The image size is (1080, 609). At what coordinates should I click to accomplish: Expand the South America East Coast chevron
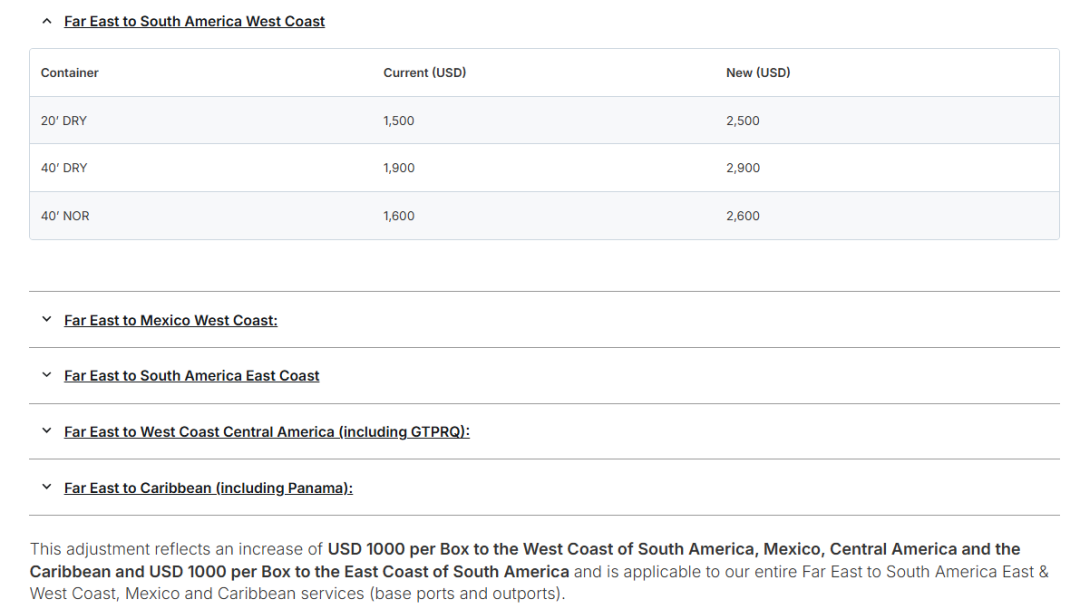tap(46, 376)
